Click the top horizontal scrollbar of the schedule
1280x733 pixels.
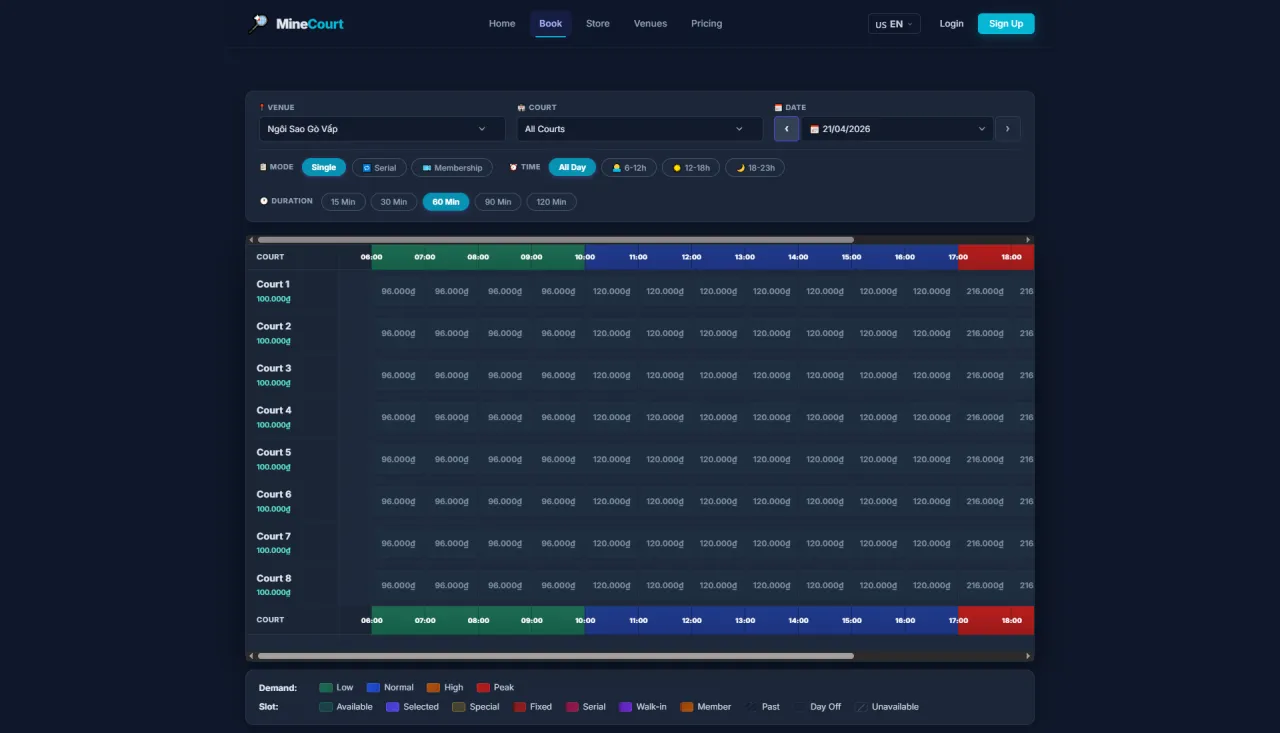tap(556, 240)
